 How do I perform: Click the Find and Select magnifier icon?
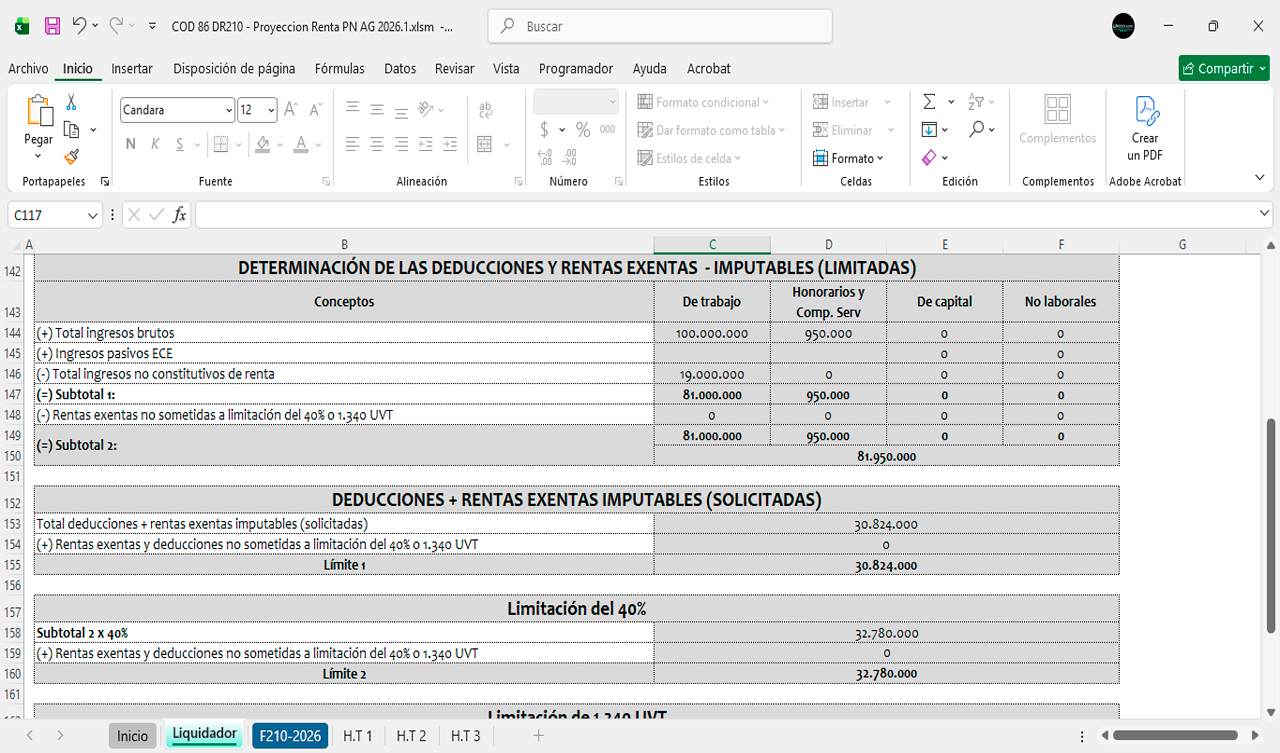[x=976, y=130]
